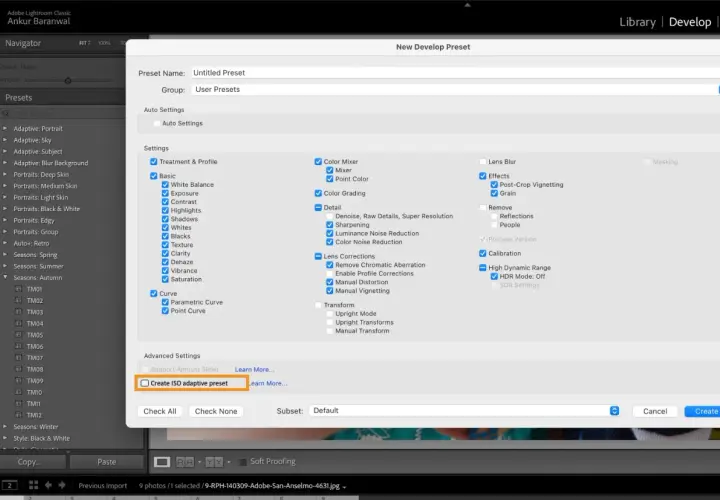
Task: Enable Create ISO adaptive preset checkbox
Action: point(145,383)
